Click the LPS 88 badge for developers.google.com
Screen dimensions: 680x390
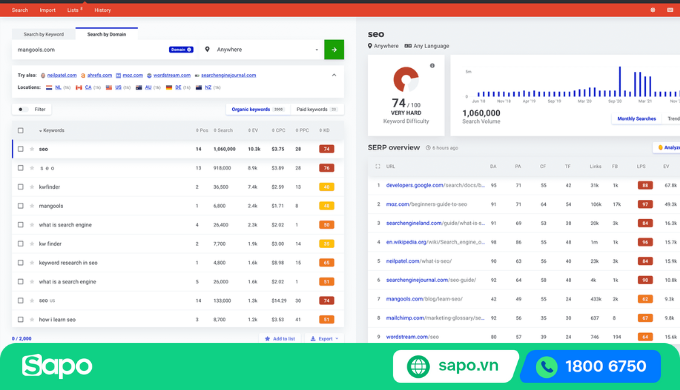(x=645, y=185)
